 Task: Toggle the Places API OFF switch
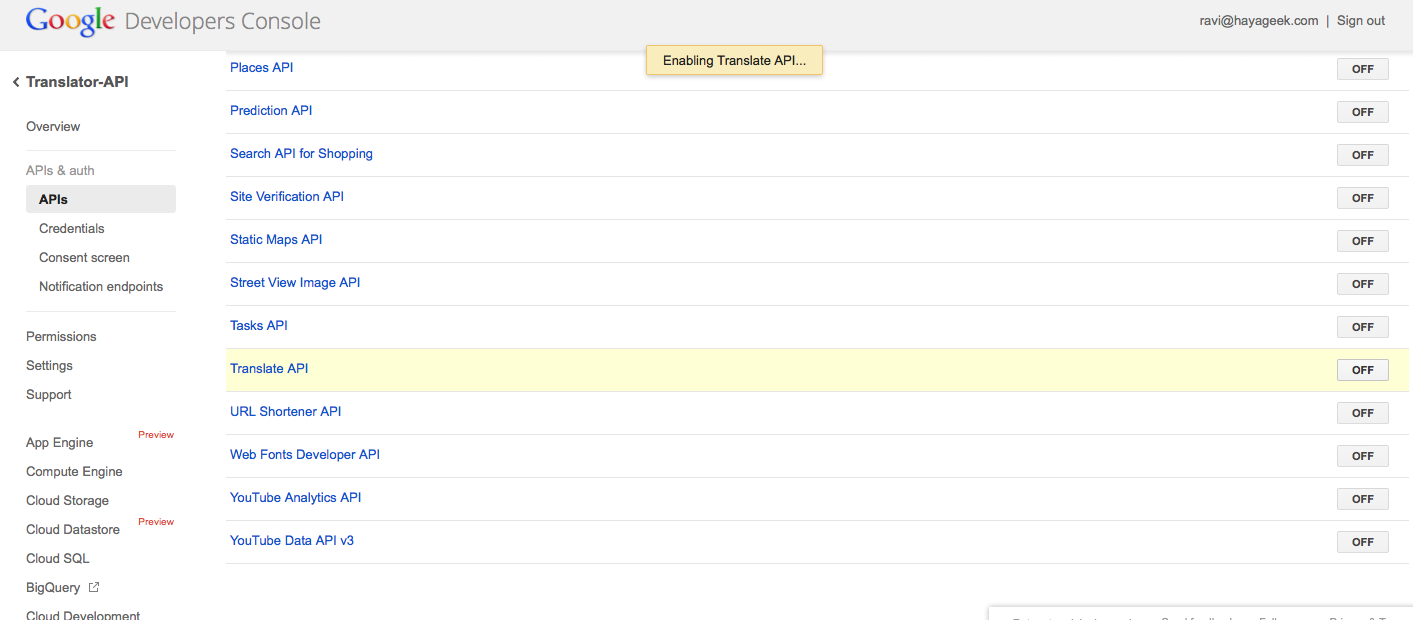[x=1362, y=69]
